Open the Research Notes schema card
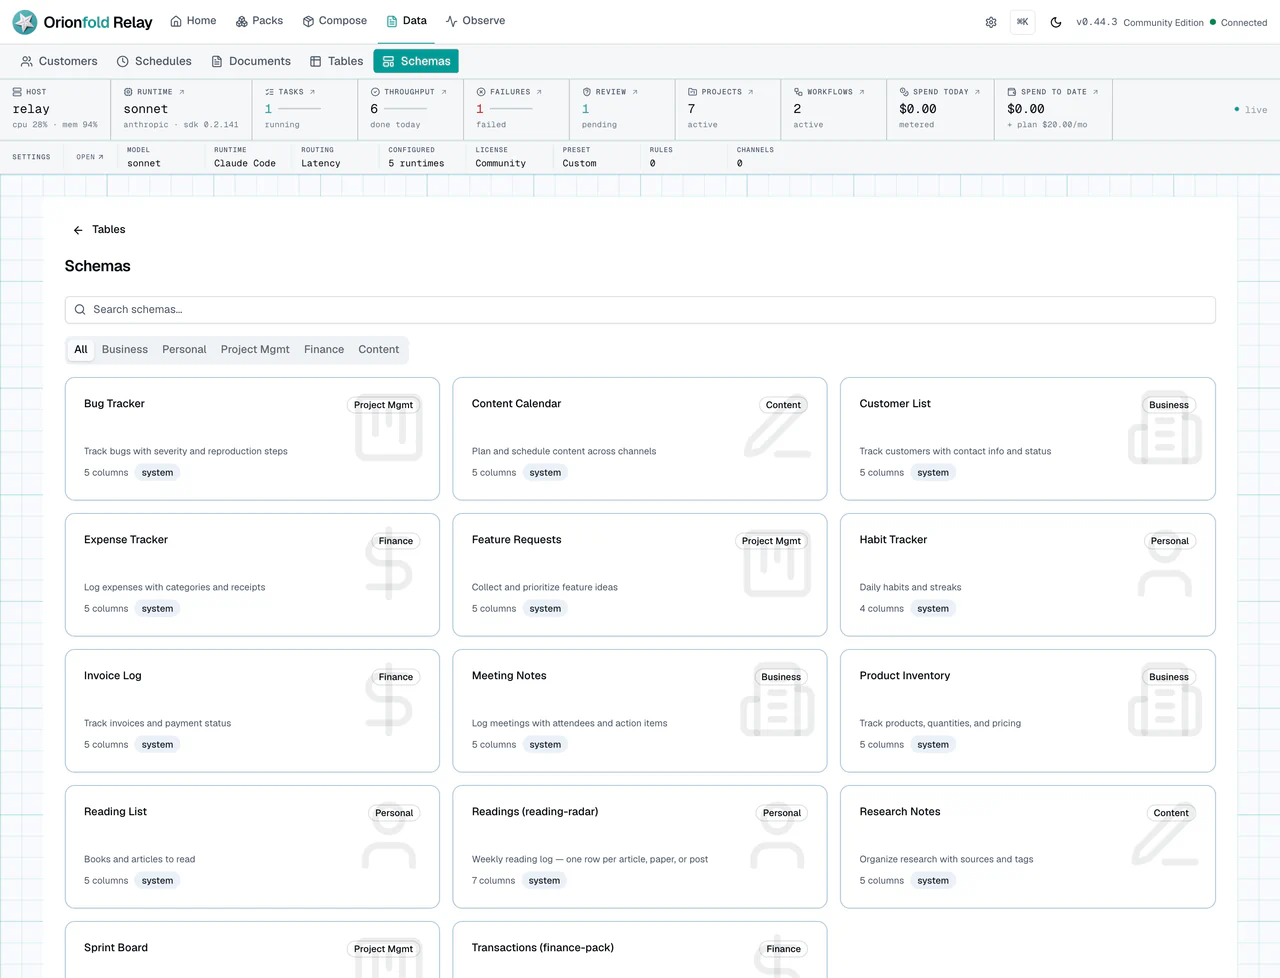This screenshot has height=978, width=1280. tap(1028, 847)
